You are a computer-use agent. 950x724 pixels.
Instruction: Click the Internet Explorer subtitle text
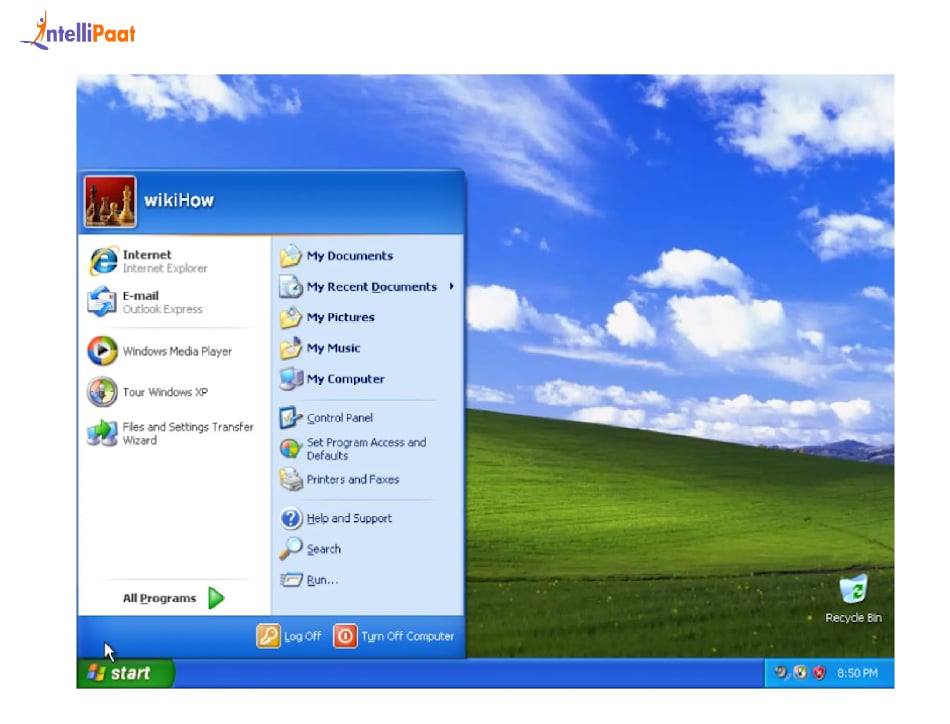tap(165, 268)
